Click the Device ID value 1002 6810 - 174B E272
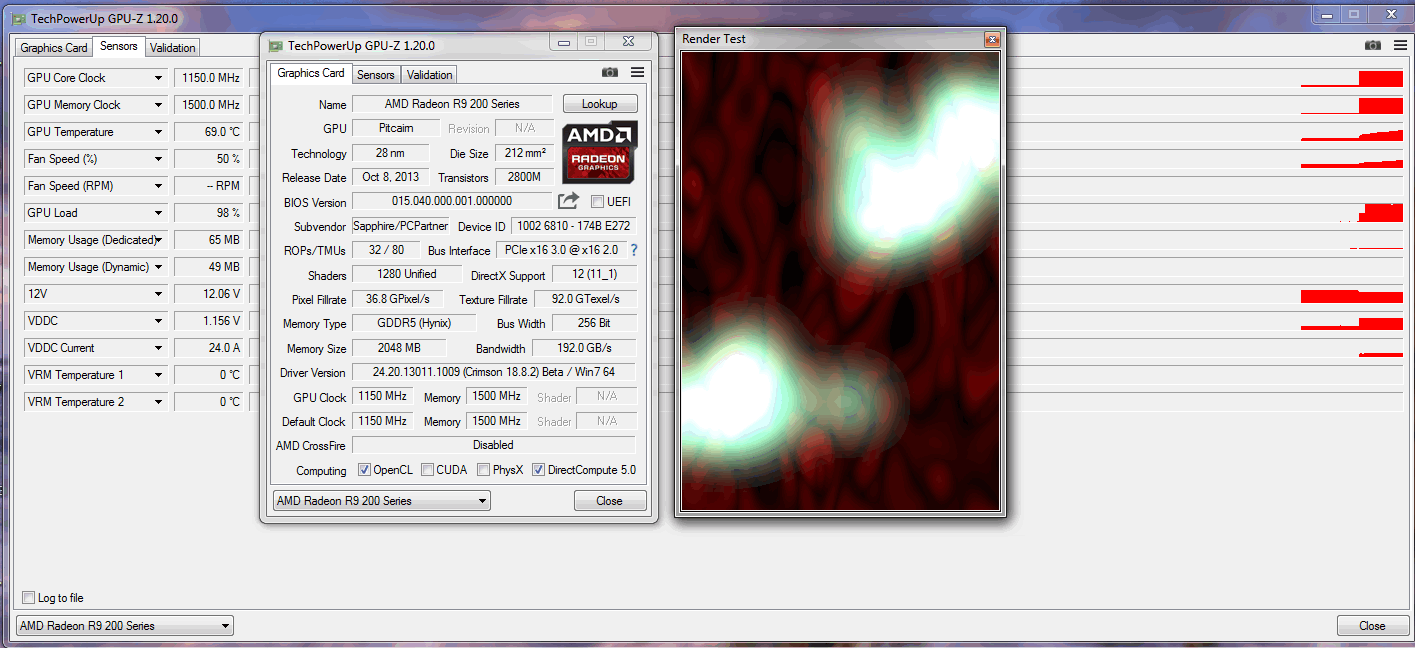The width and height of the screenshot is (1415, 648). pos(573,227)
